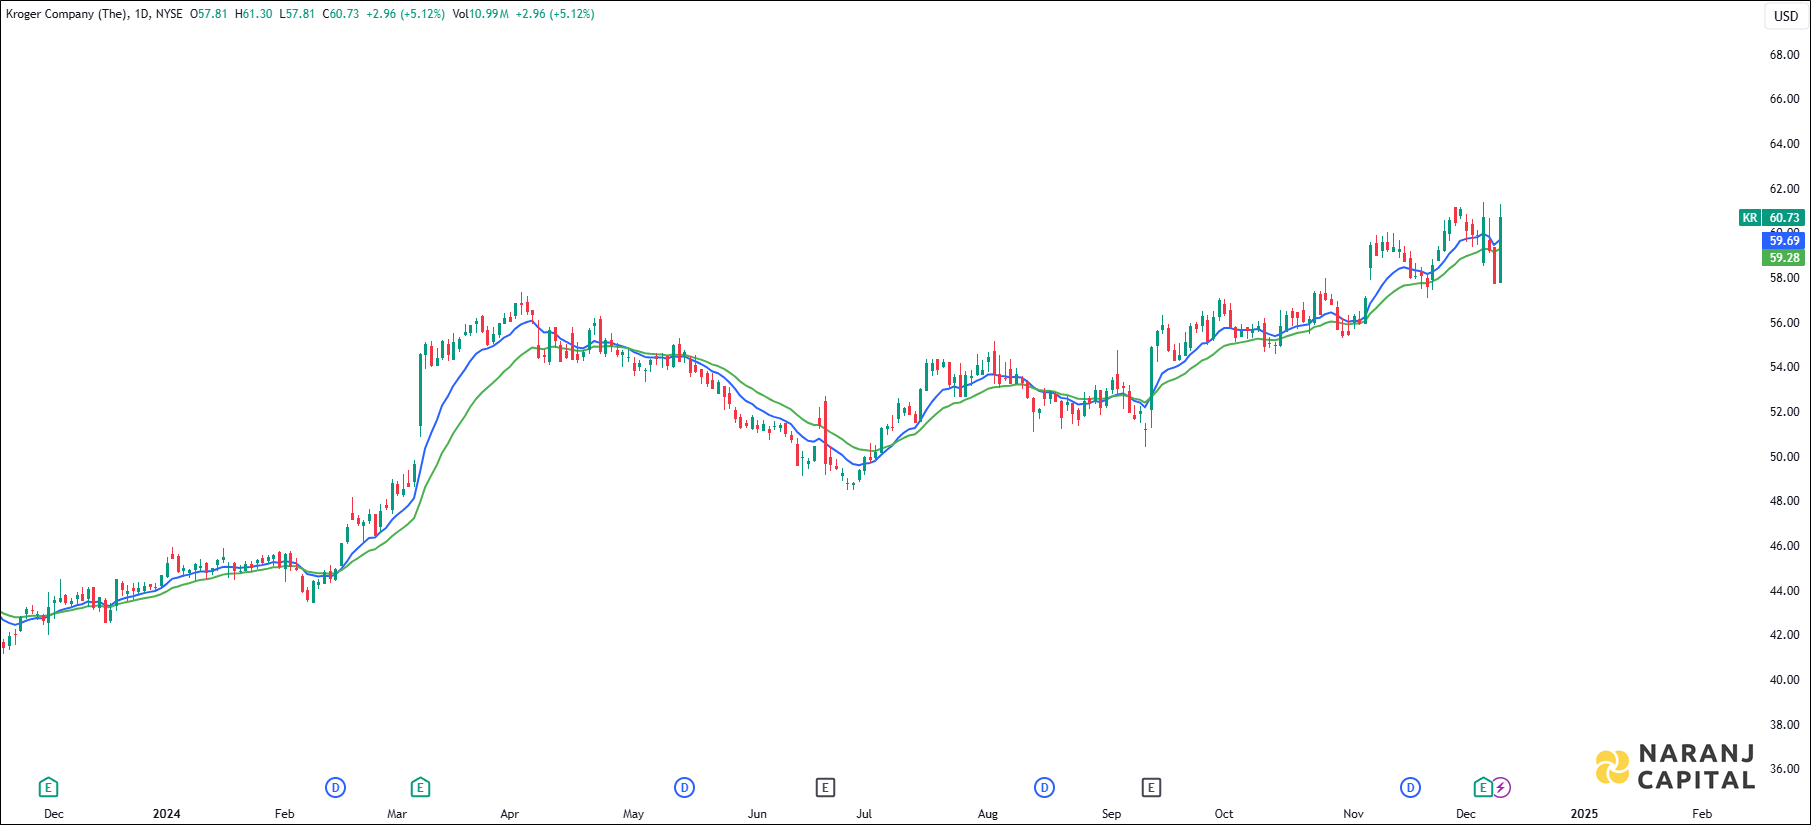
Task: Open the earnings marker left of the Dec 2023 label
Action: (x=47, y=788)
